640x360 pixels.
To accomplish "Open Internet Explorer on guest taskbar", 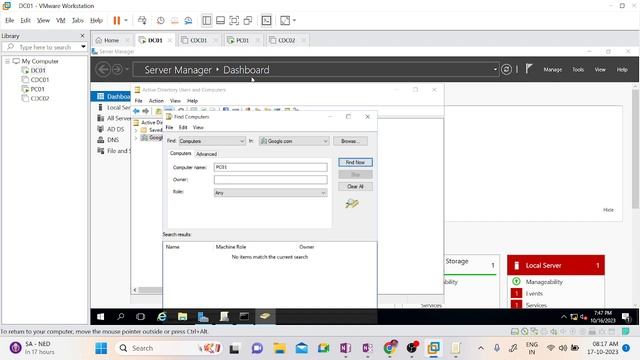I will tap(162, 316).
